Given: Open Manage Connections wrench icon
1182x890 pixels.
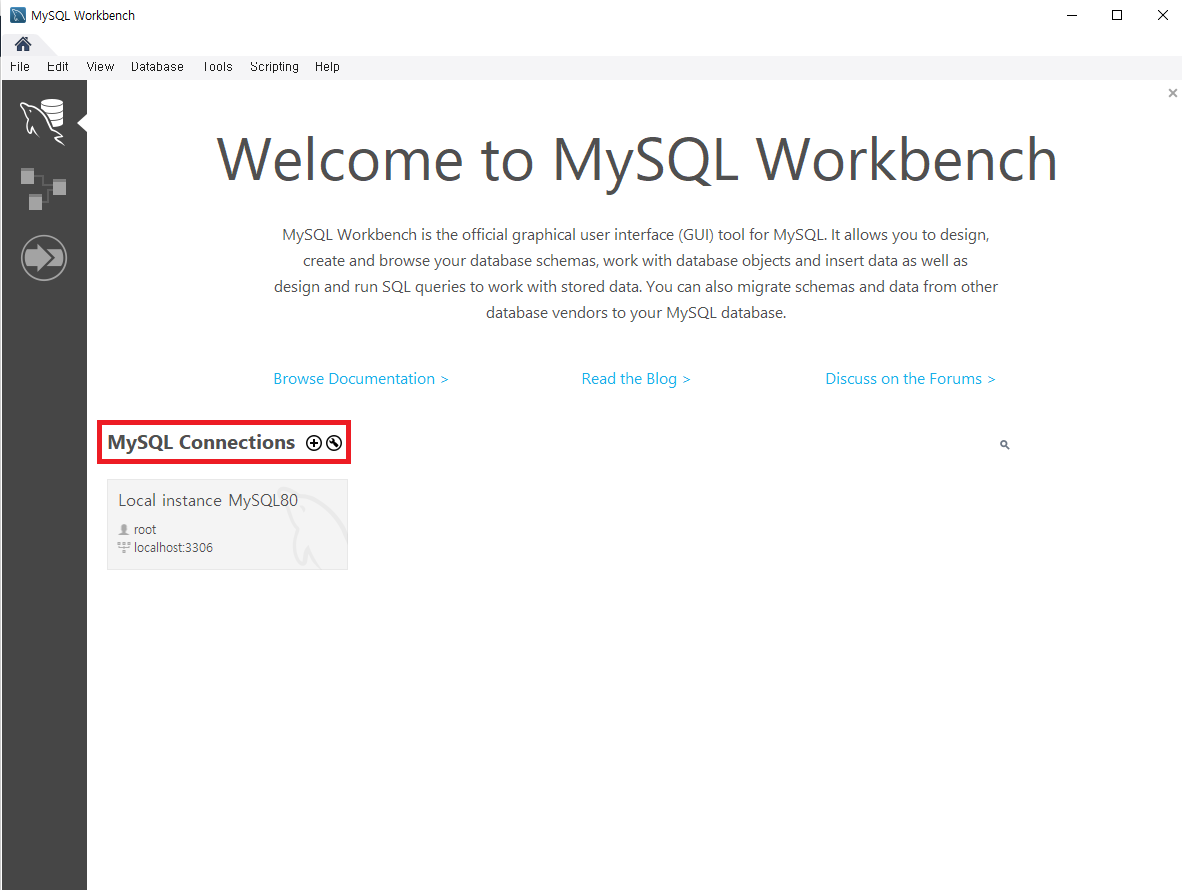Looking at the screenshot, I should 334,443.
